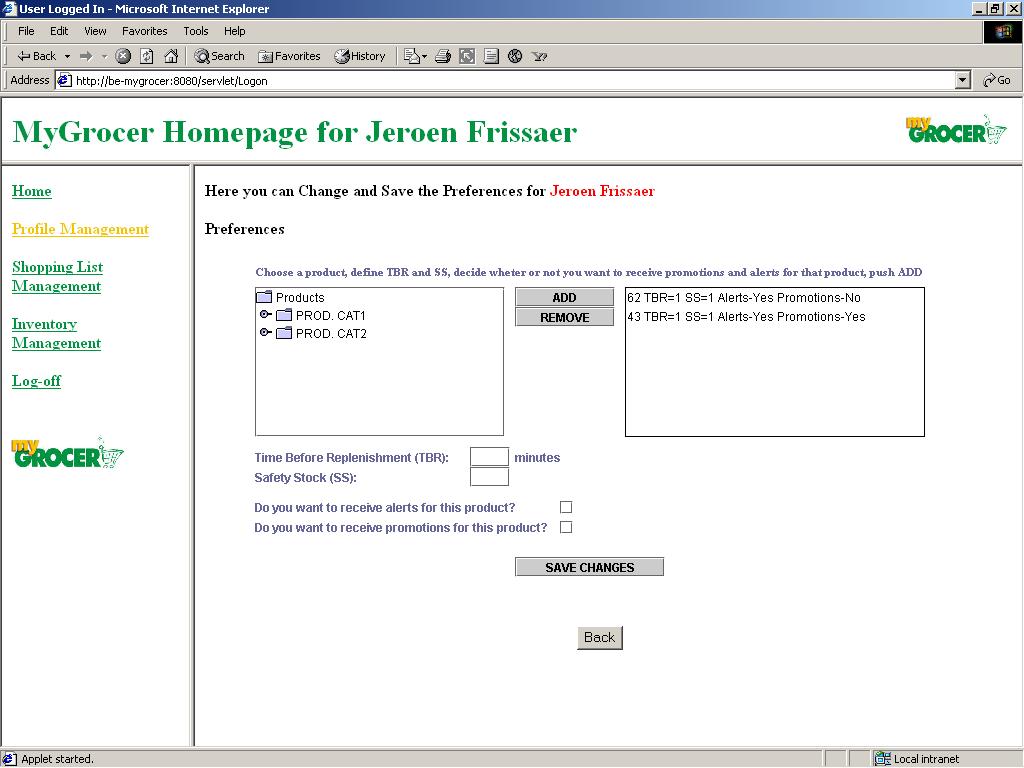The image size is (1024, 768).
Task: Click the Windows flag throbber icon
Action: [x=1002, y=32]
